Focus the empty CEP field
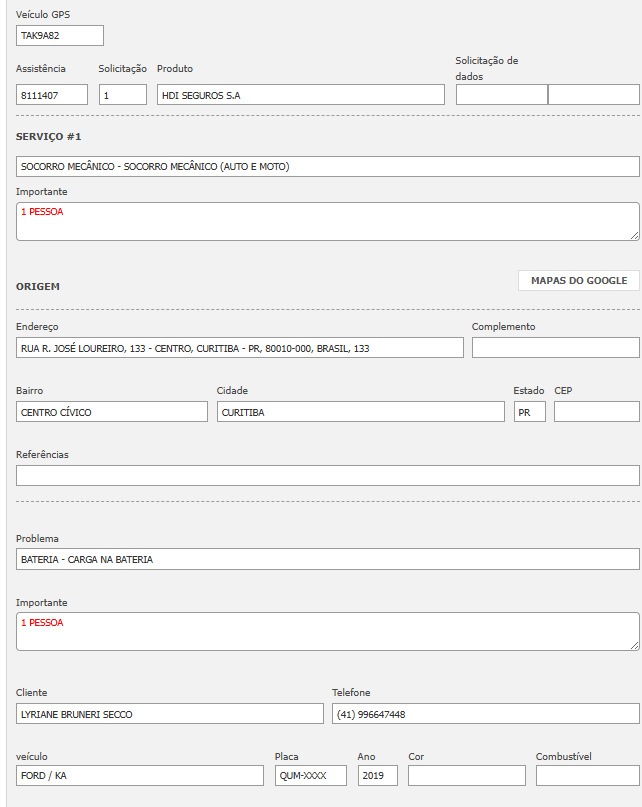The image size is (642, 807). (596, 412)
